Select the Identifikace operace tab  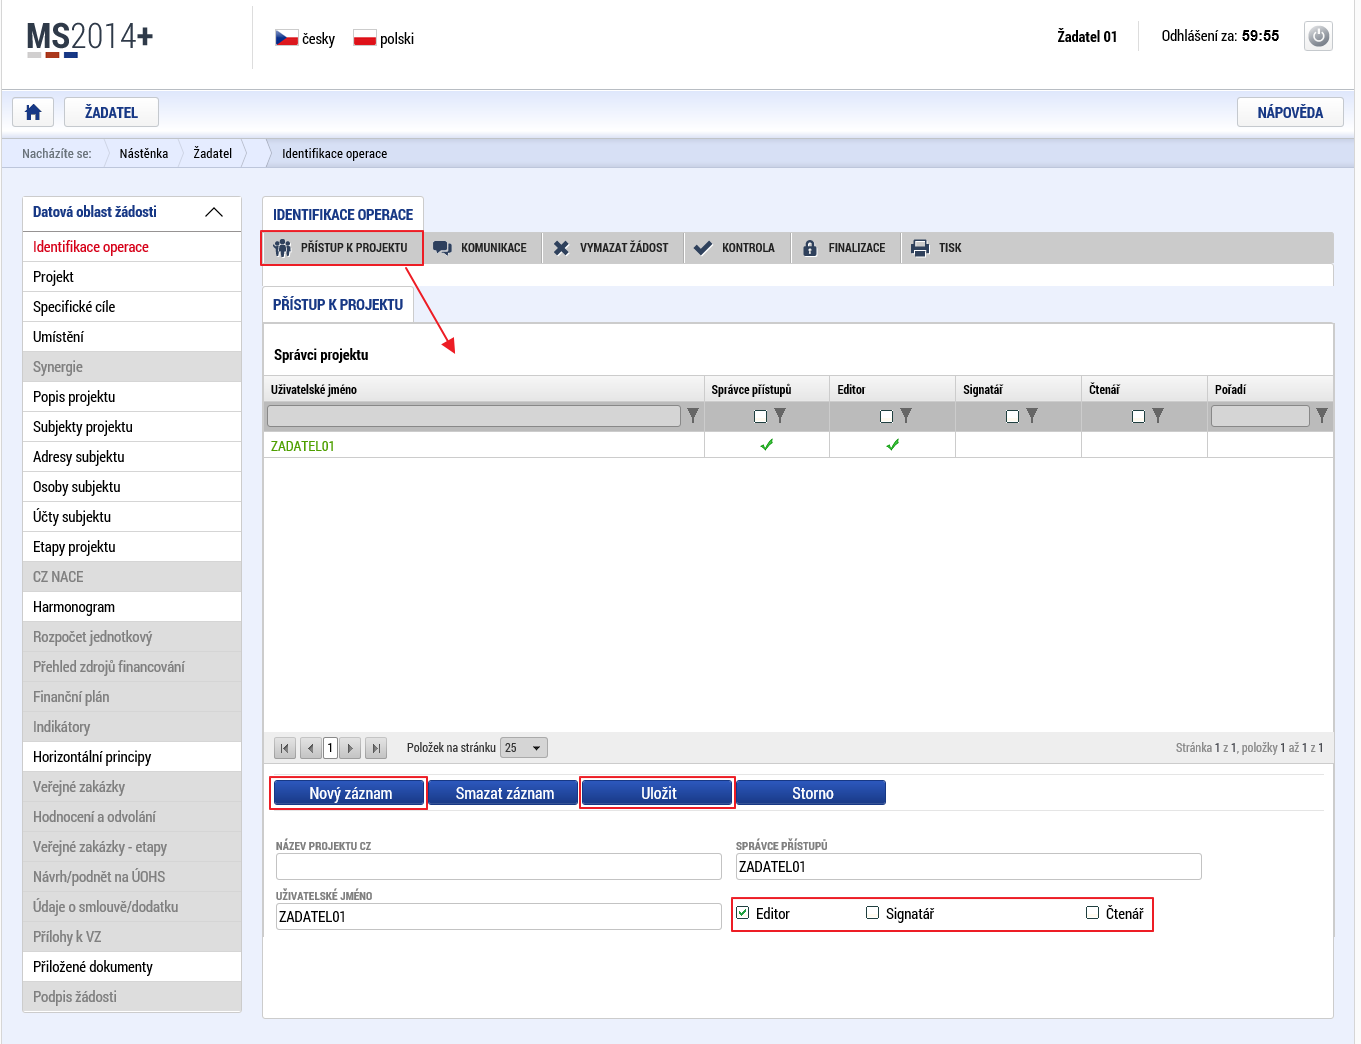(x=343, y=215)
